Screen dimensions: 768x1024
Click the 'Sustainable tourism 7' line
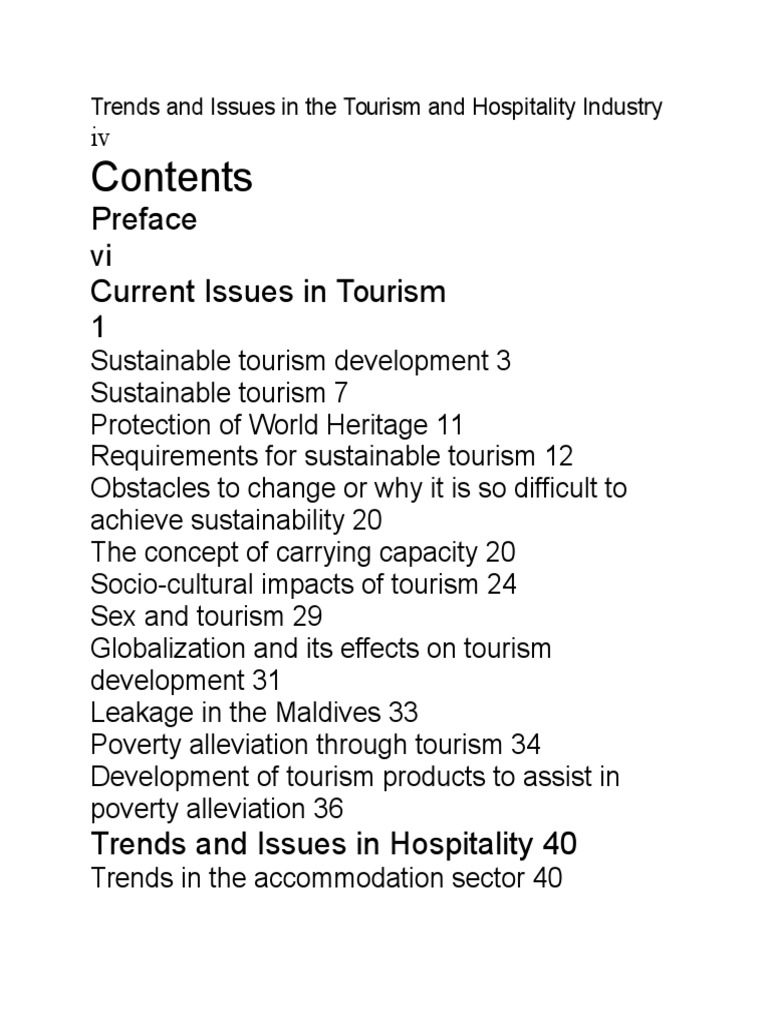pyautogui.click(x=219, y=393)
